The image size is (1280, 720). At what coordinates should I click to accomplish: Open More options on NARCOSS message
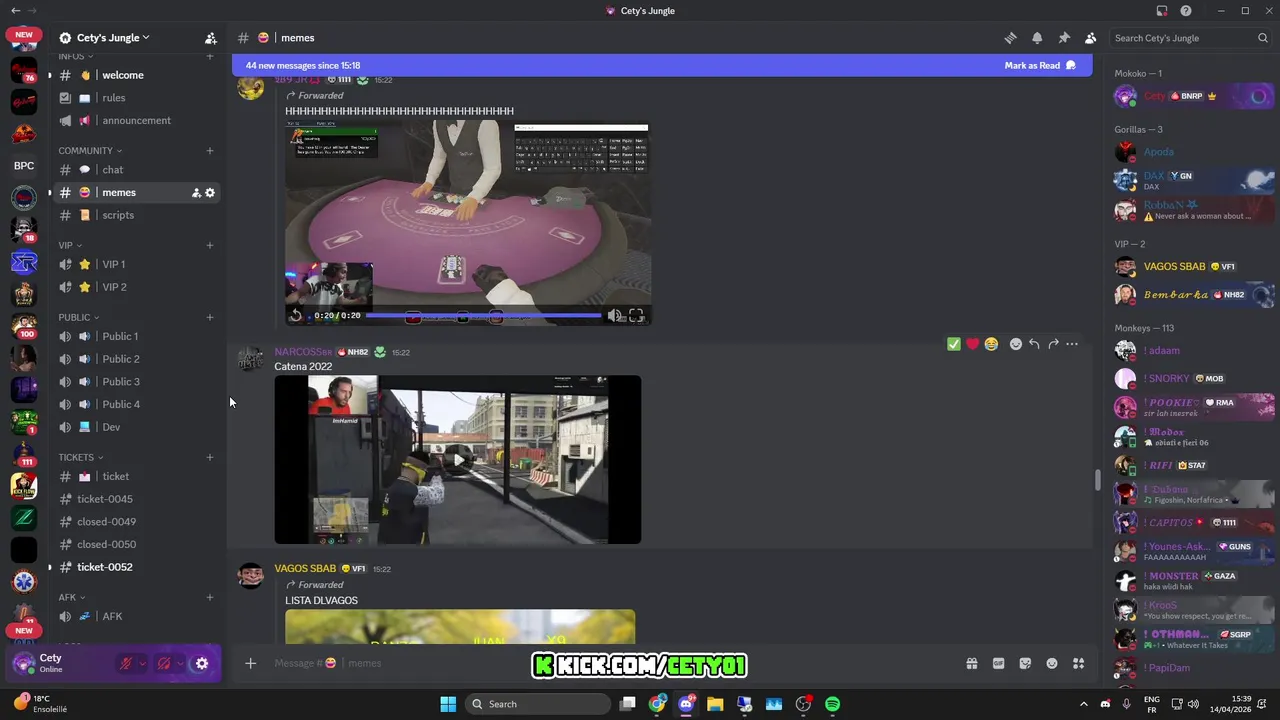(x=1072, y=344)
